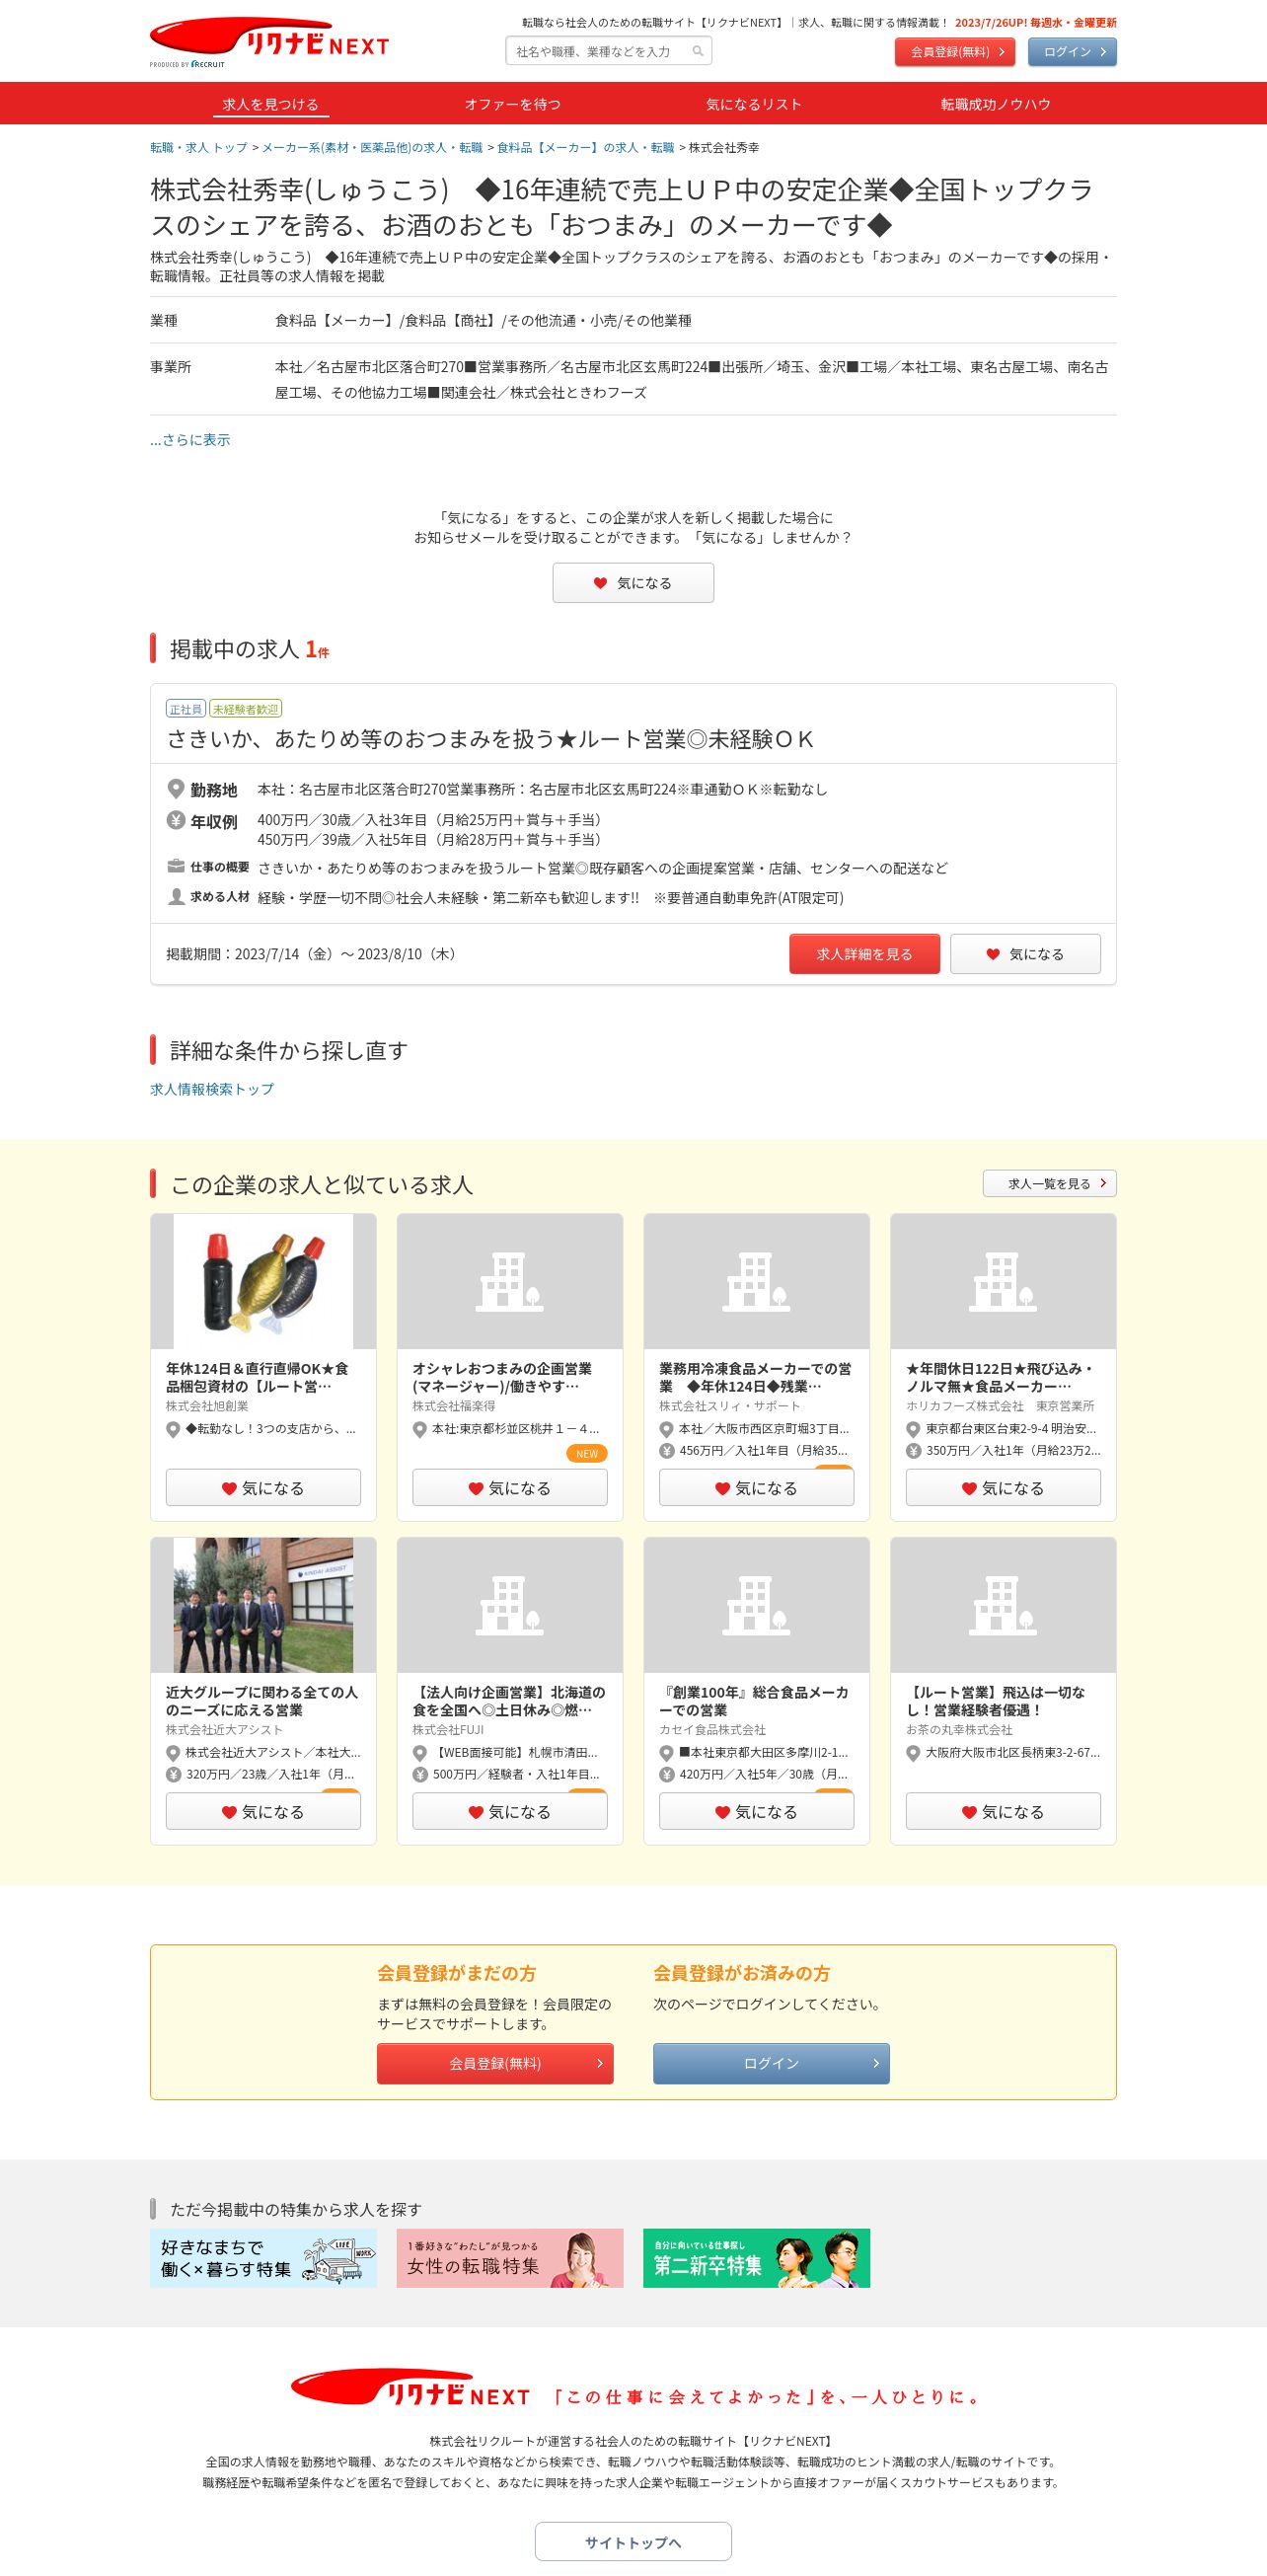Click 気になる on 株式会社FUJI card
The width and height of the screenshot is (1267, 2576).
pyautogui.click(x=510, y=1812)
